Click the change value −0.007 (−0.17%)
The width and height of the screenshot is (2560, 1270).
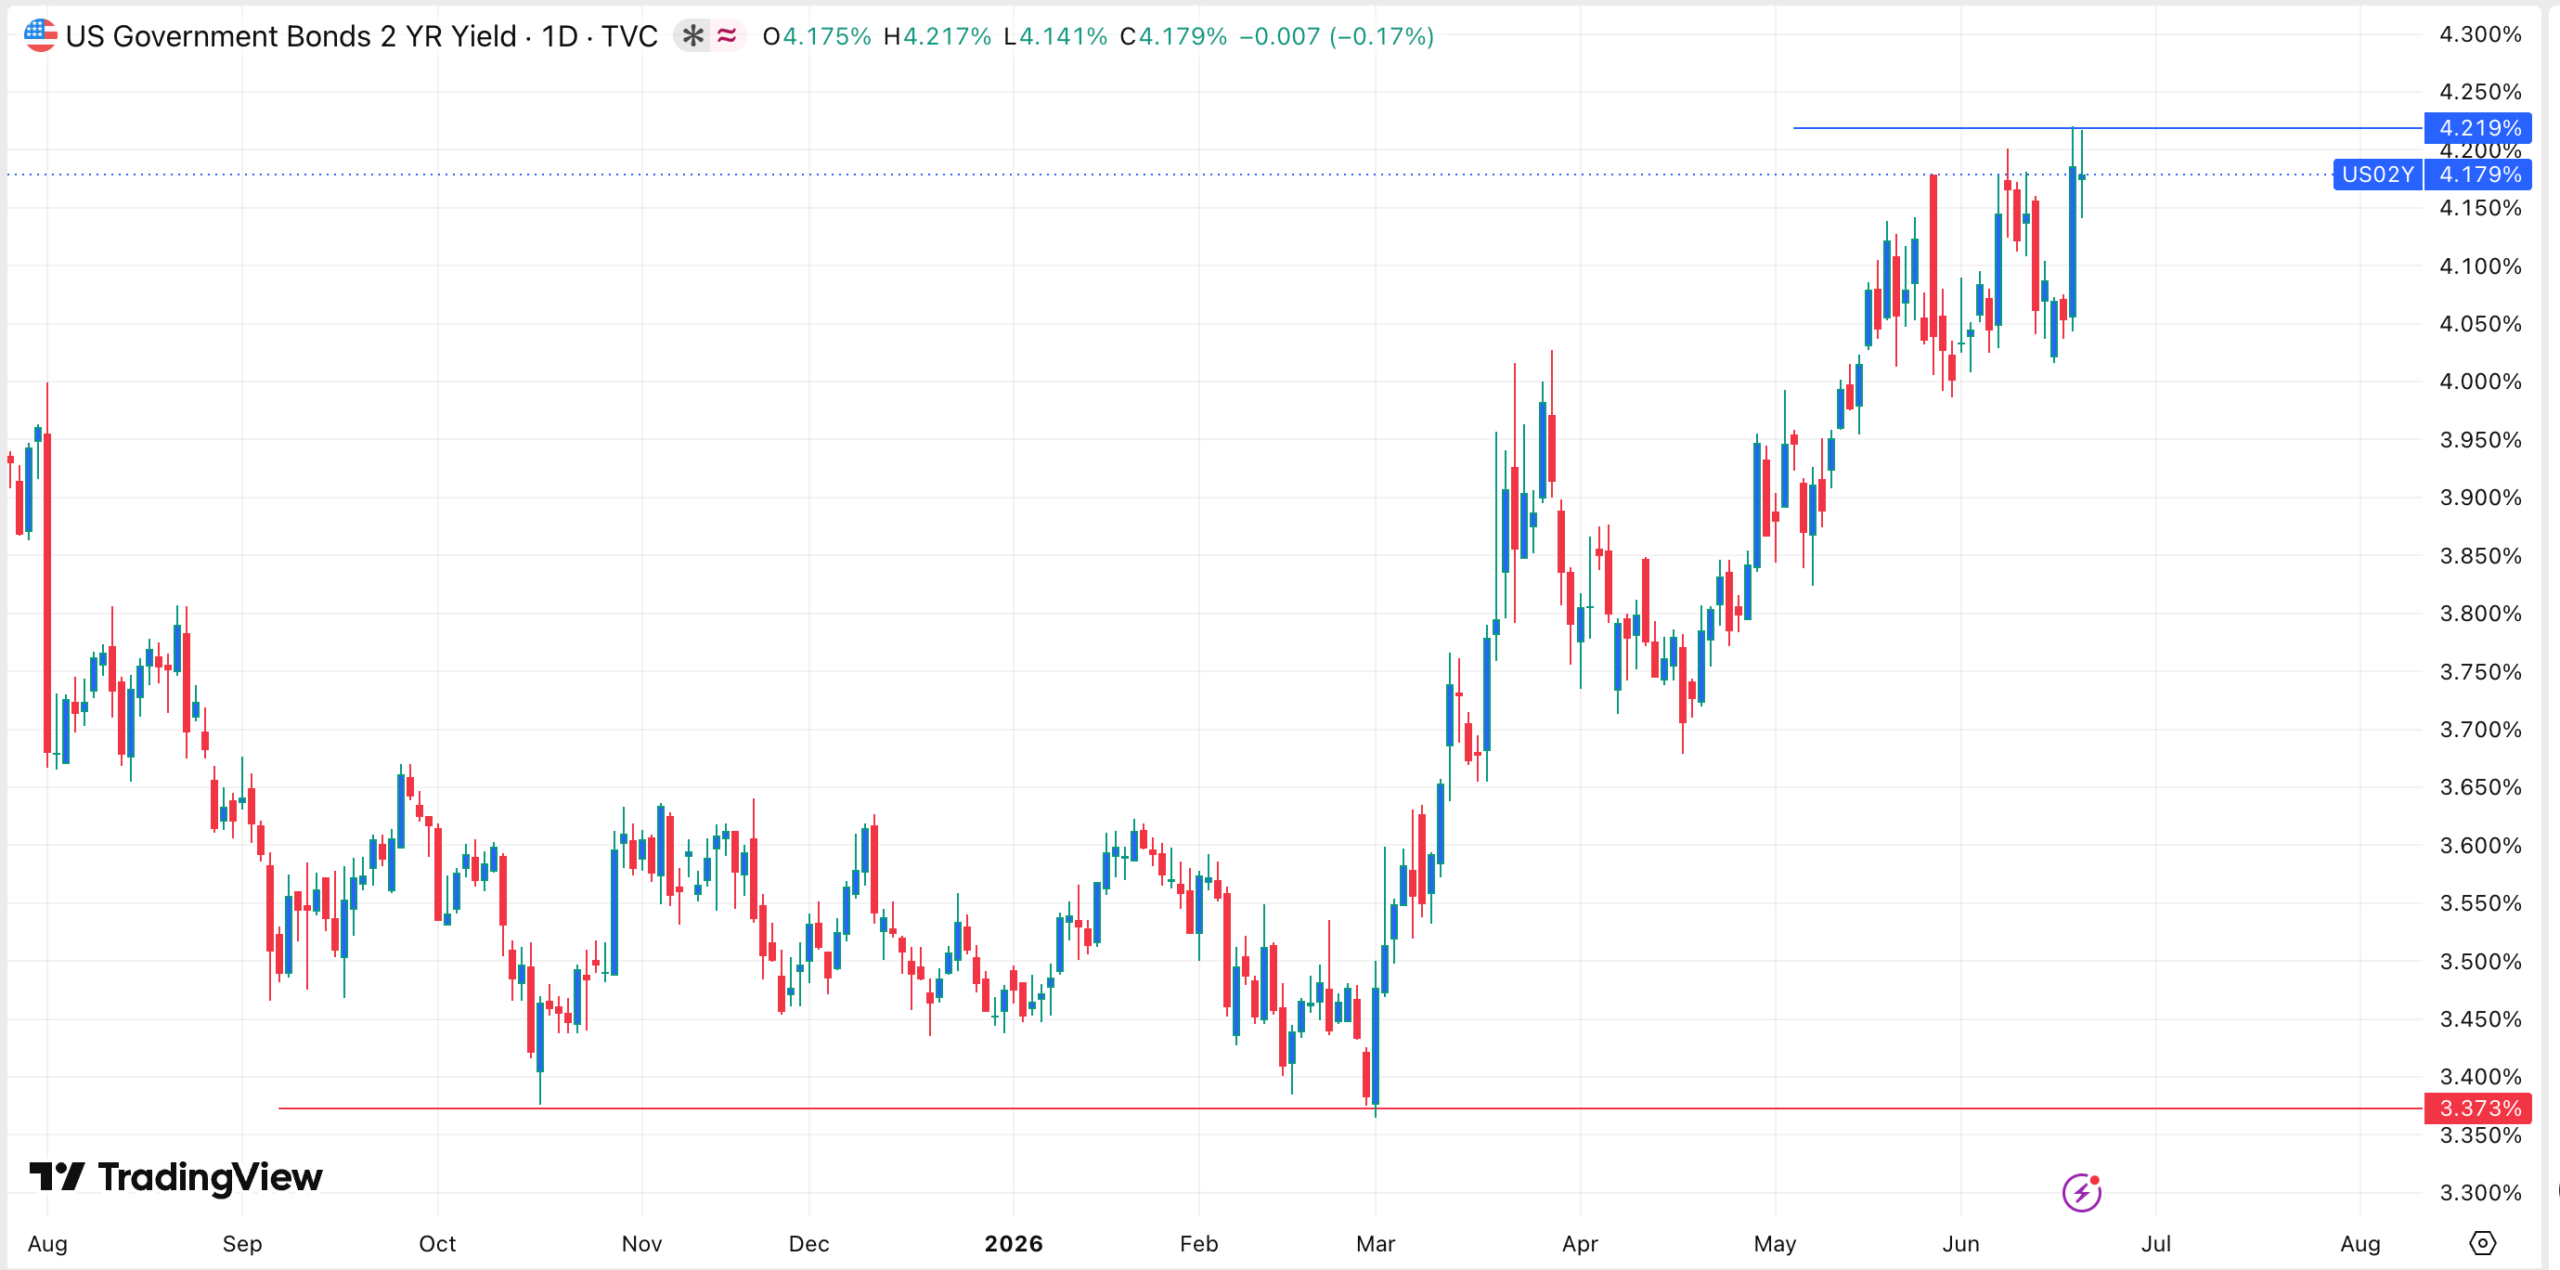click(1337, 36)
